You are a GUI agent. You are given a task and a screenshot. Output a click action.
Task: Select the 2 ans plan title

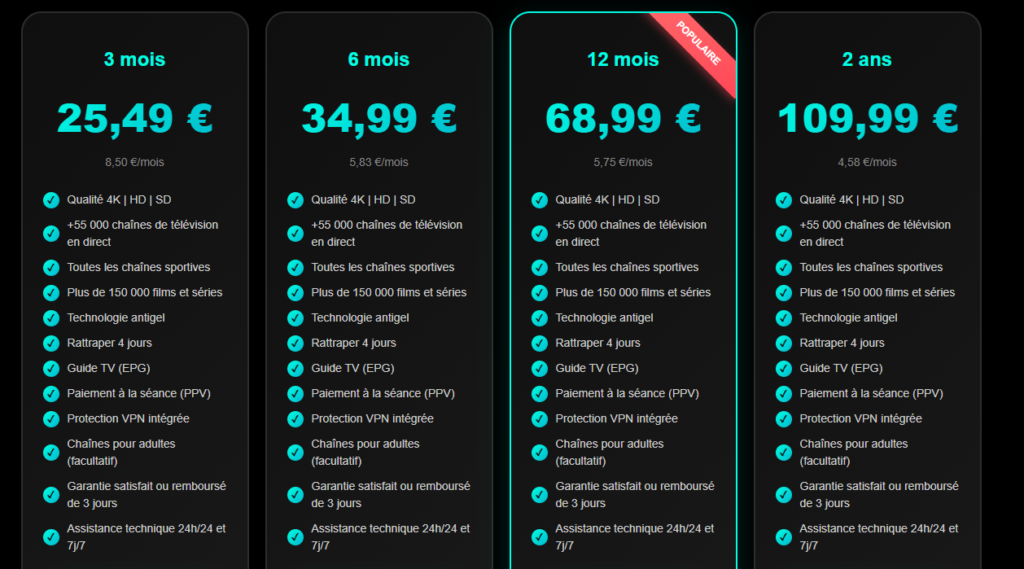pyautogui.click(x=867, y=60)
